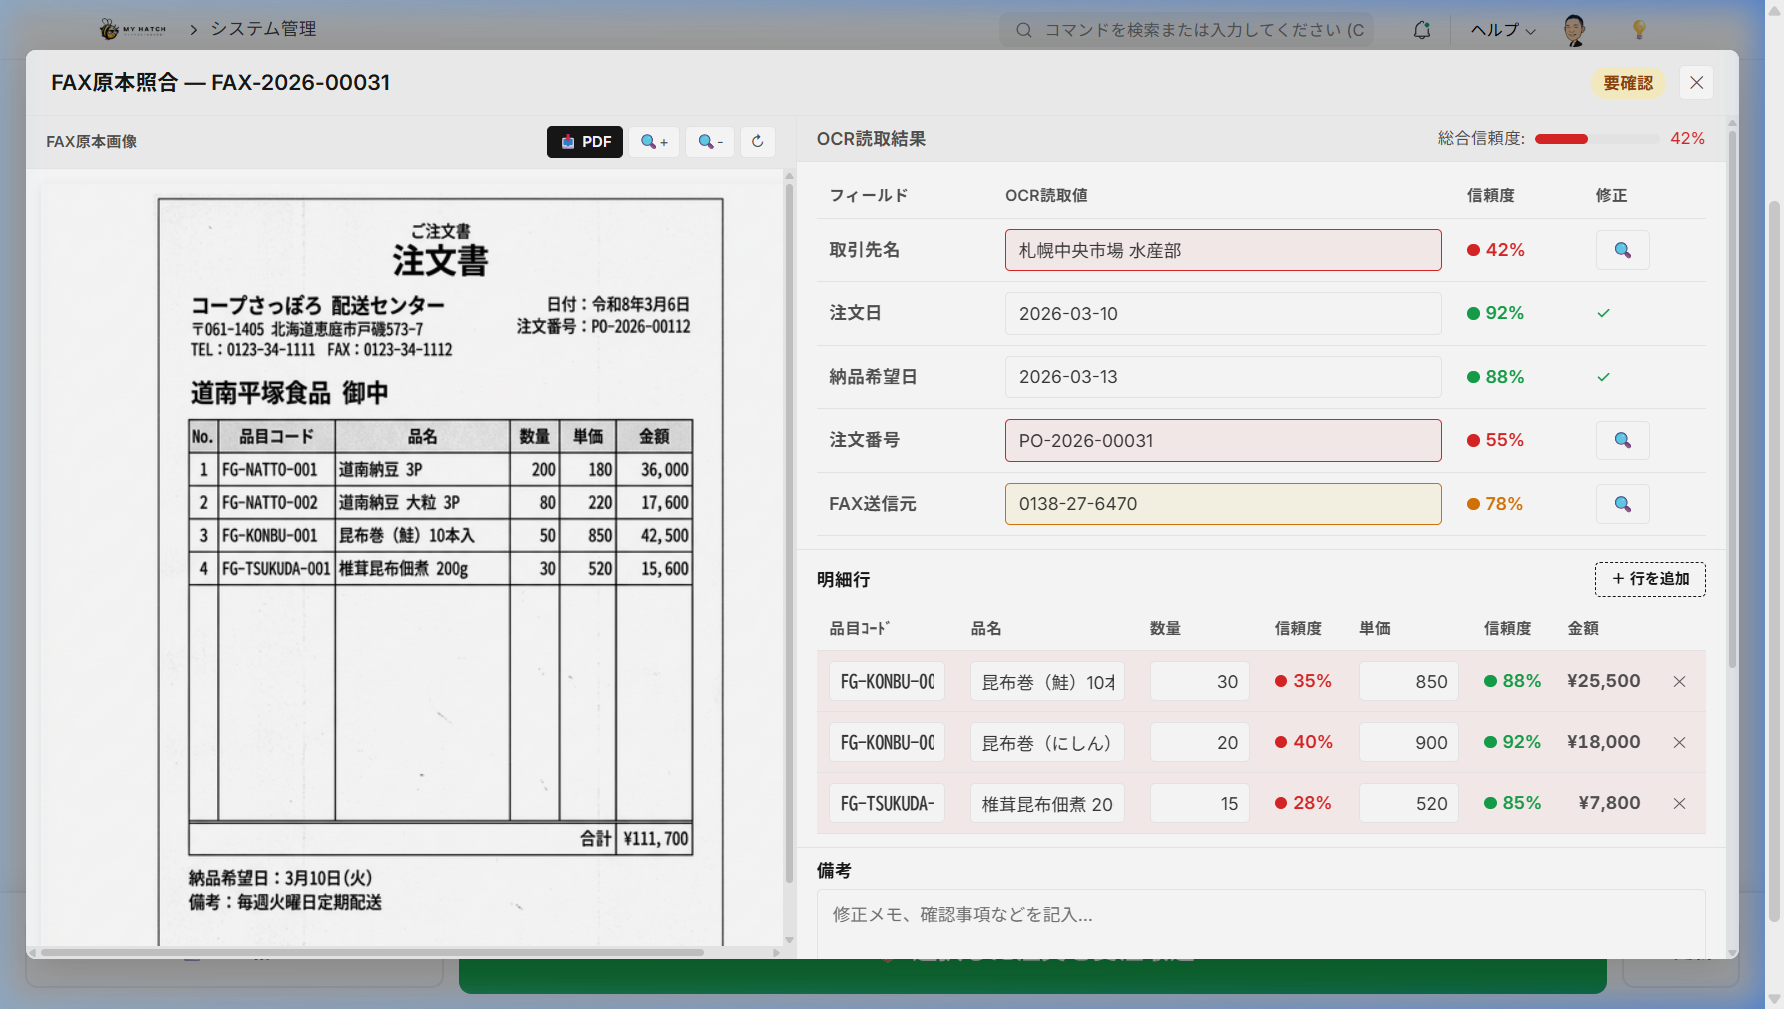Remove the 椎茸昆布佃煮 detail row

point(1679,803)
